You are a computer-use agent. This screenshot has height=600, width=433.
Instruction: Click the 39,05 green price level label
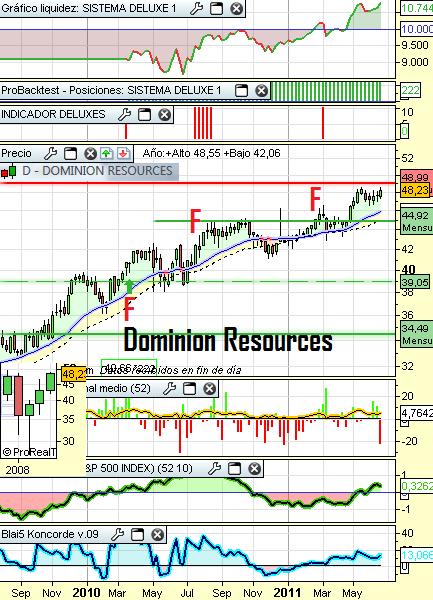pyautogui.click(x=415, y=282)
